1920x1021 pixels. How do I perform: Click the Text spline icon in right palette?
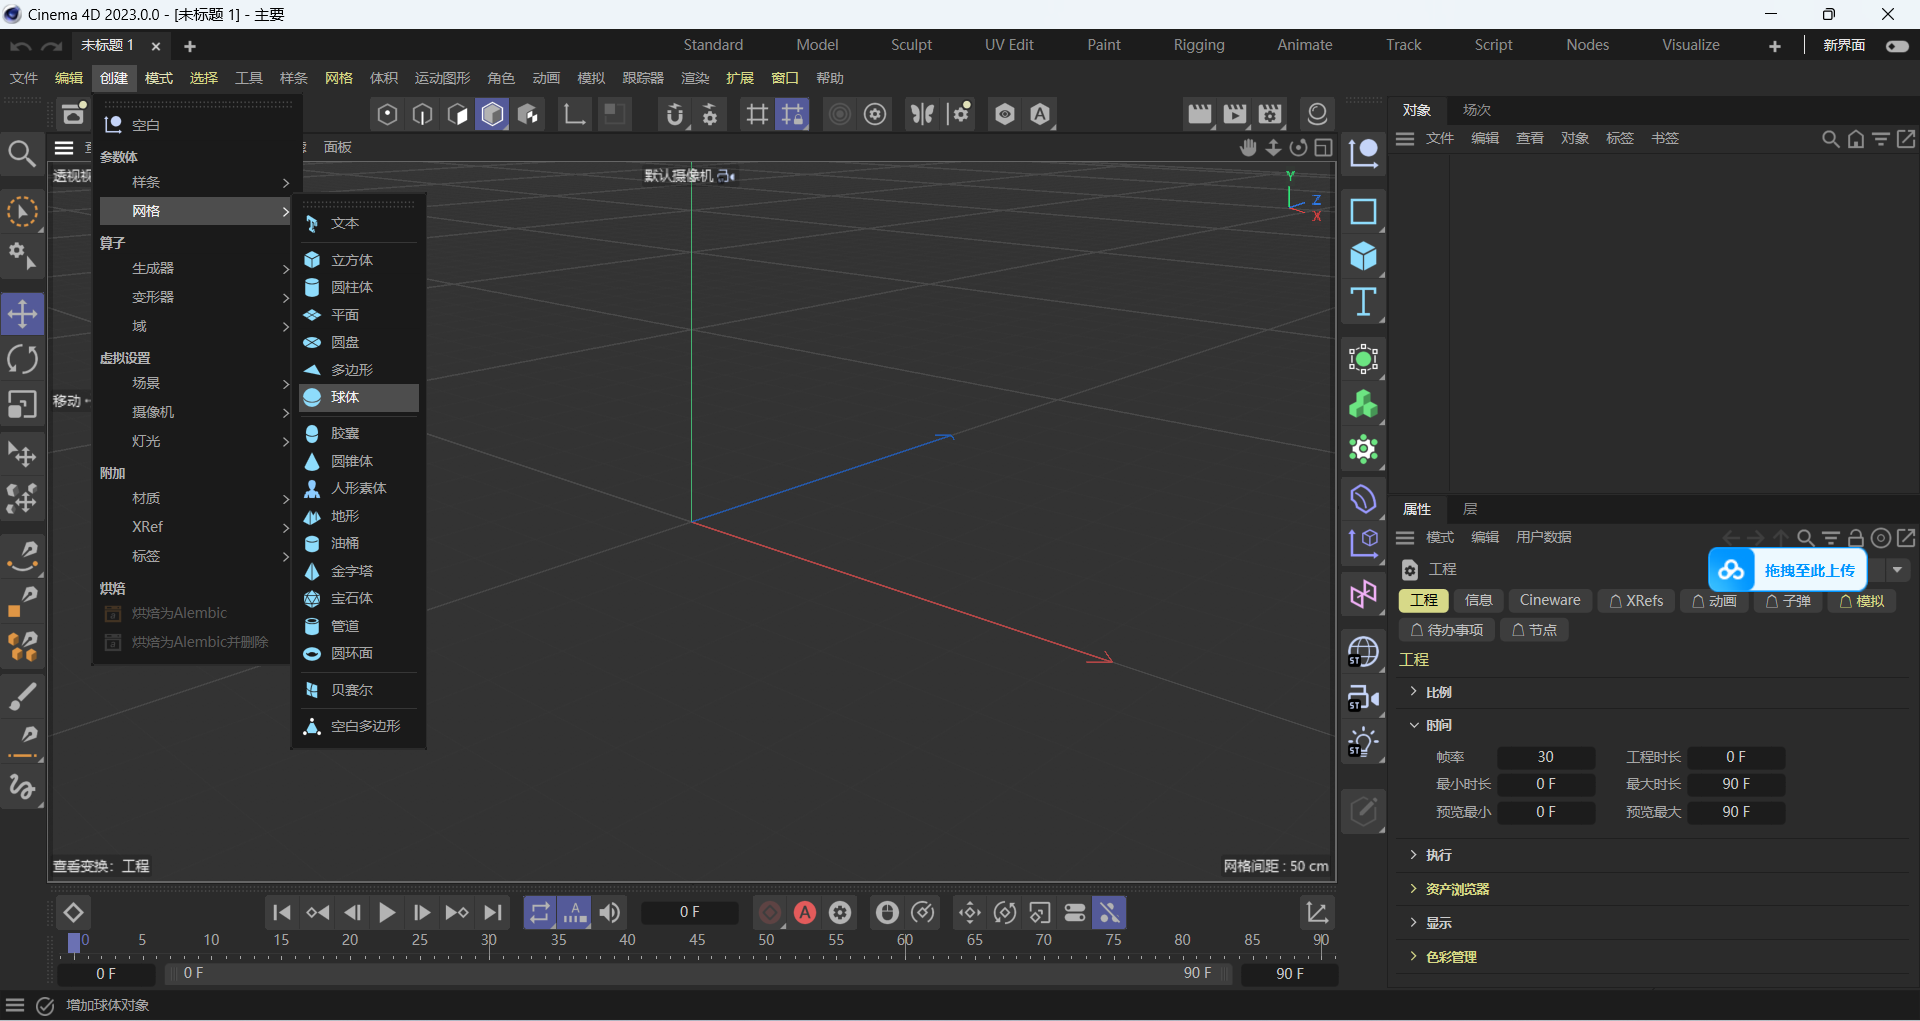(1363, 302)
